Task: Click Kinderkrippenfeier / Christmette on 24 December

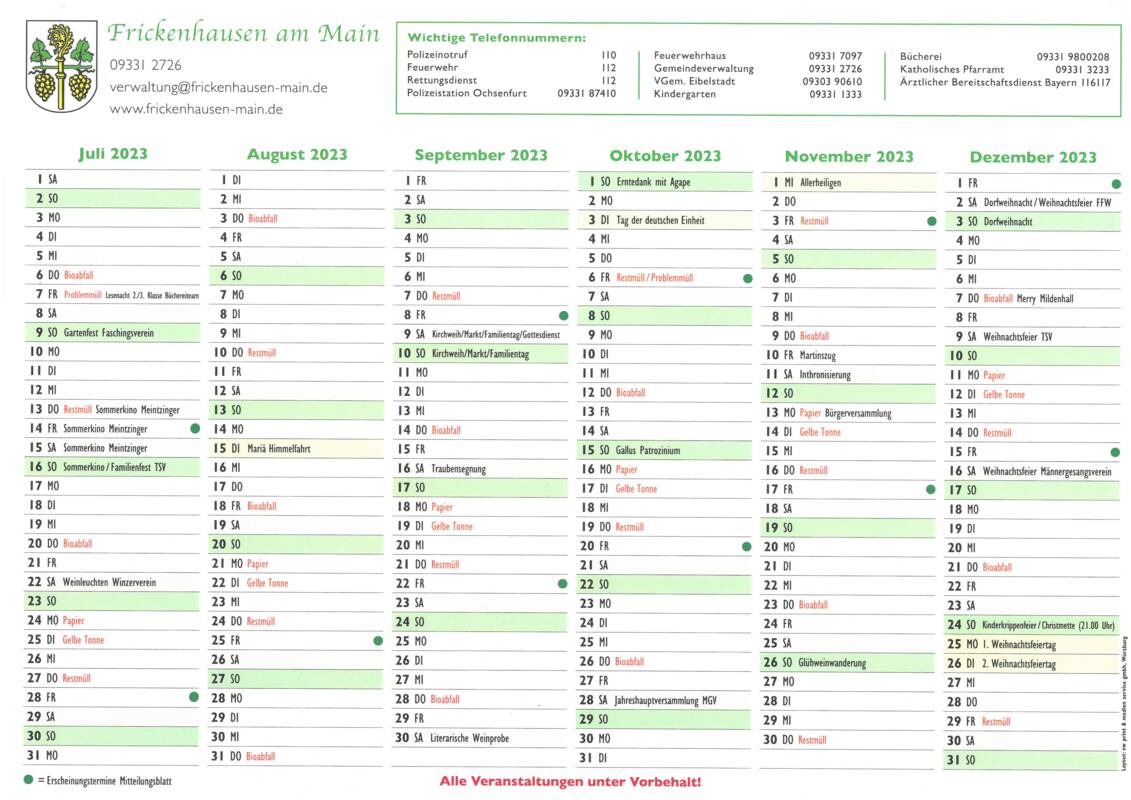Action: pyautogui.click(x=1049, y=625)
